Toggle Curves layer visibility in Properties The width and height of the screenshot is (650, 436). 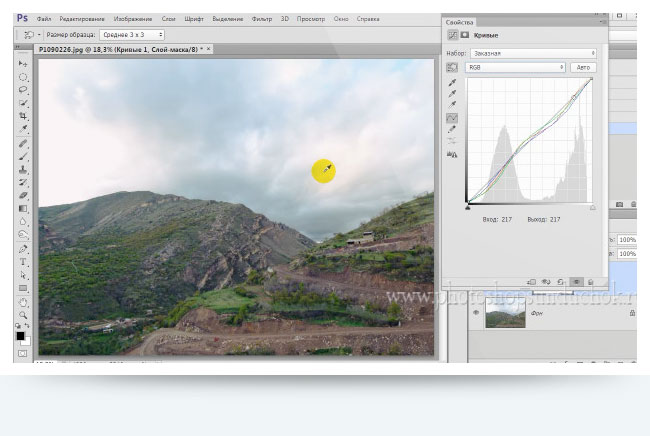(x=576, y=282)
